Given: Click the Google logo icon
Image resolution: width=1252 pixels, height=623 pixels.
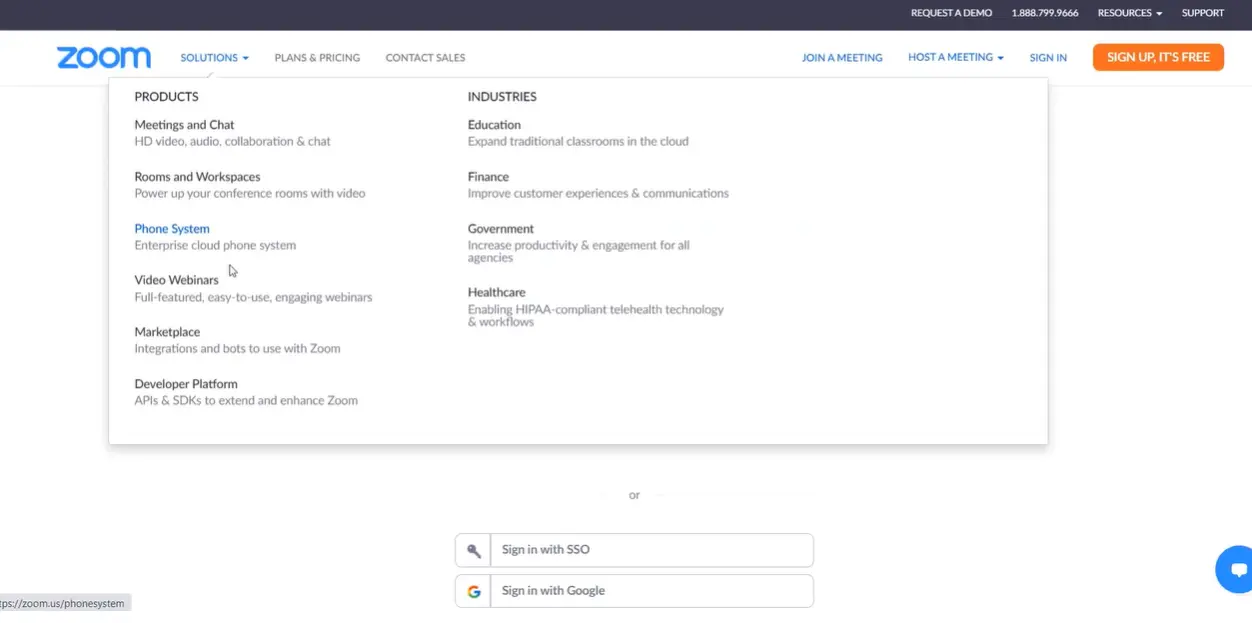Looking at the screenshot, I should click(x=474, y=591).
